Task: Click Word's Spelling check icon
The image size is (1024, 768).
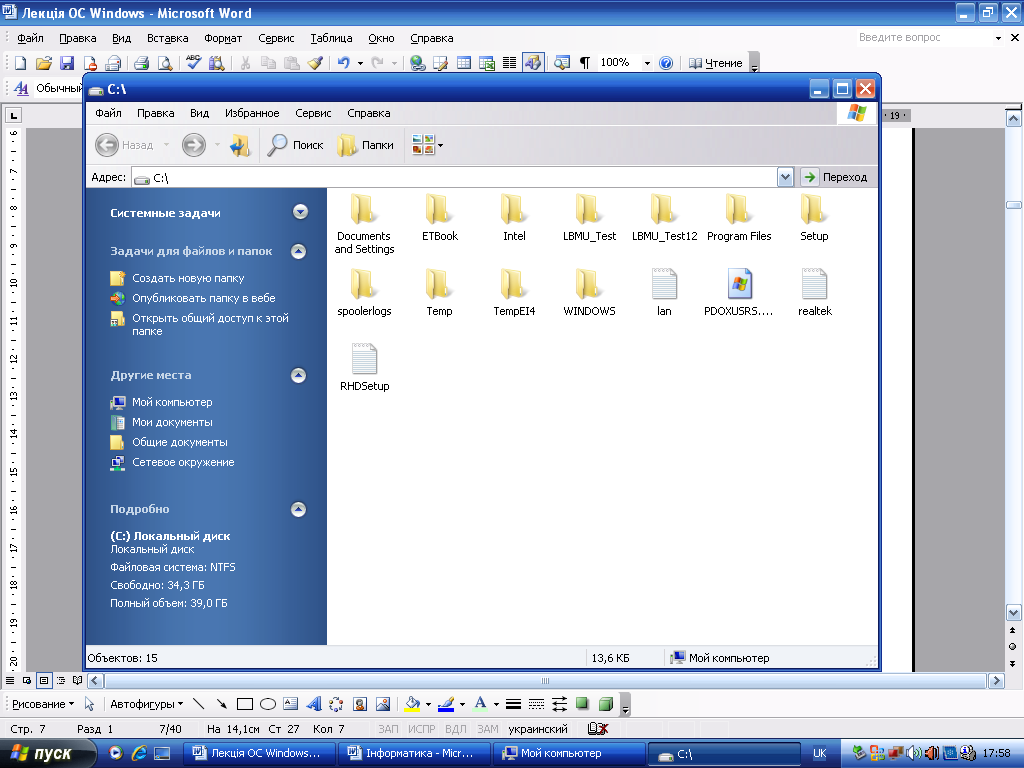Action: (193, 63)
